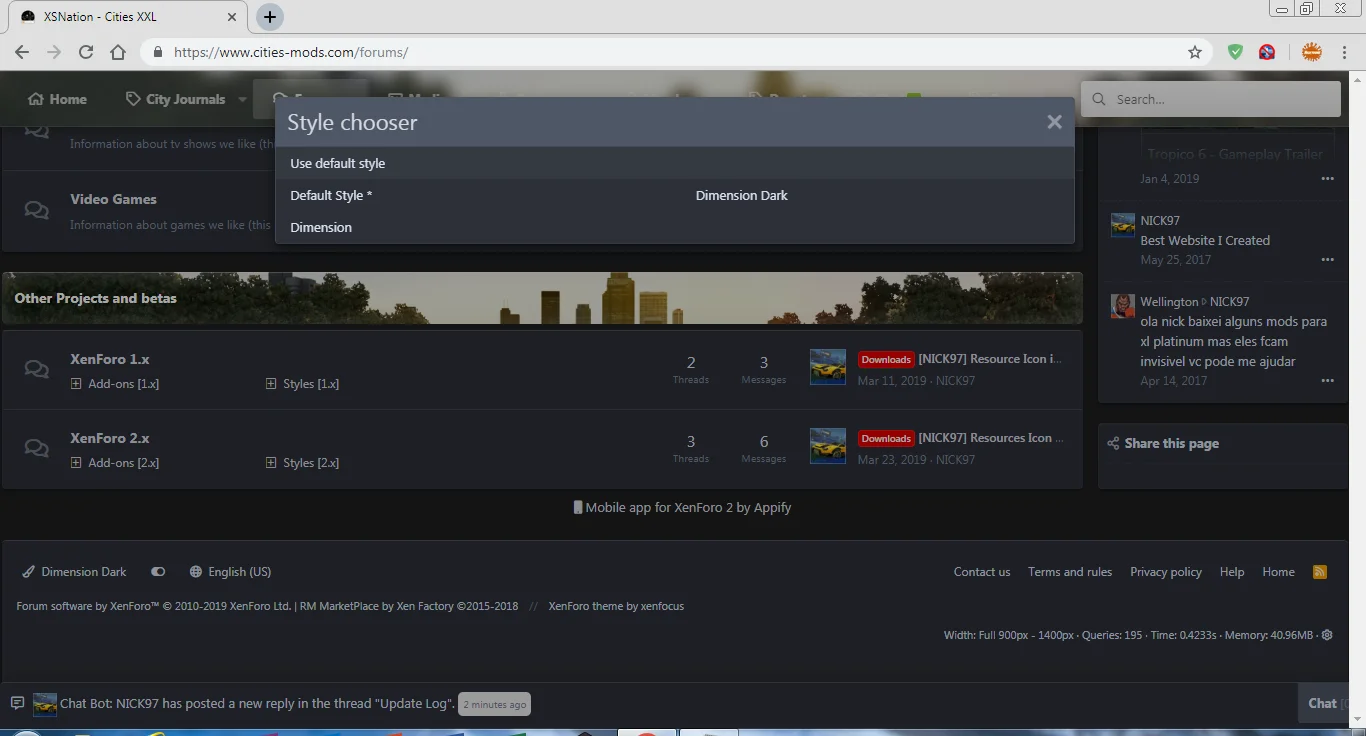This screenshot has height=736, width=1366.
Task: Open thread [NICK97] Resource Icon from Mar 11
Action: click(990, 359)
